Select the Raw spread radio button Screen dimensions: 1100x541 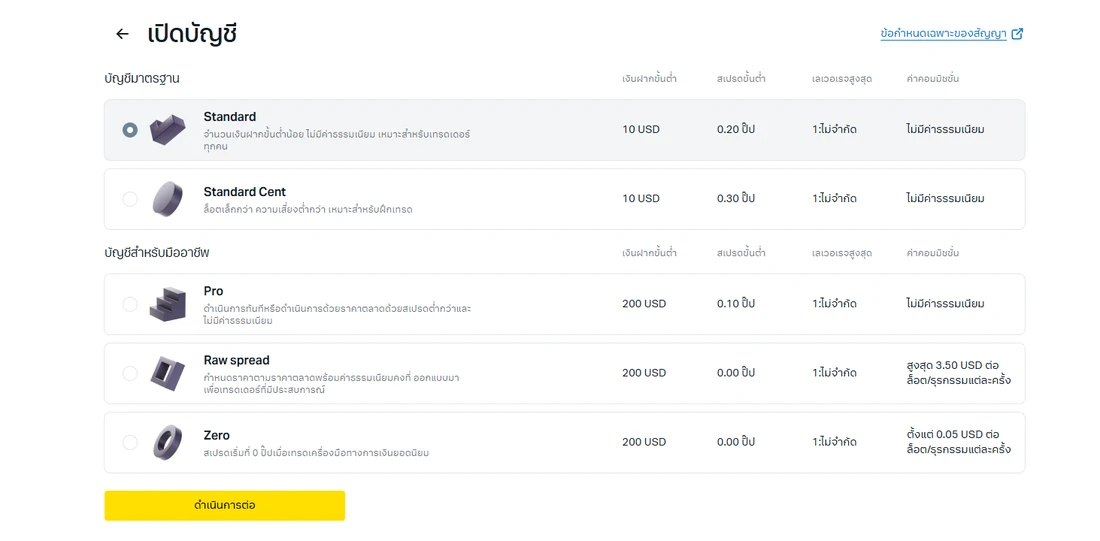click(130, 373)
